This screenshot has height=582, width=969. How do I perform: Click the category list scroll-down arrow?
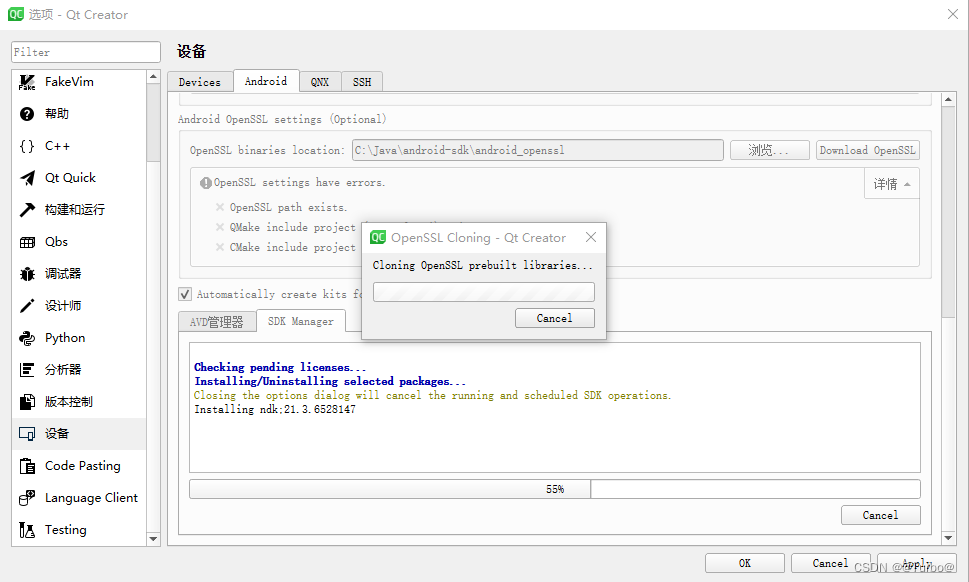[x=153, y=539]
